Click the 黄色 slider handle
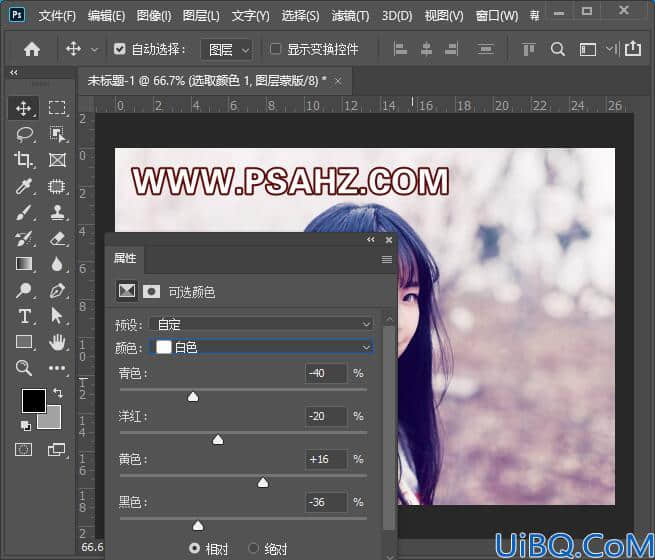This screenshot has width=655, height=560. (263, 482)
